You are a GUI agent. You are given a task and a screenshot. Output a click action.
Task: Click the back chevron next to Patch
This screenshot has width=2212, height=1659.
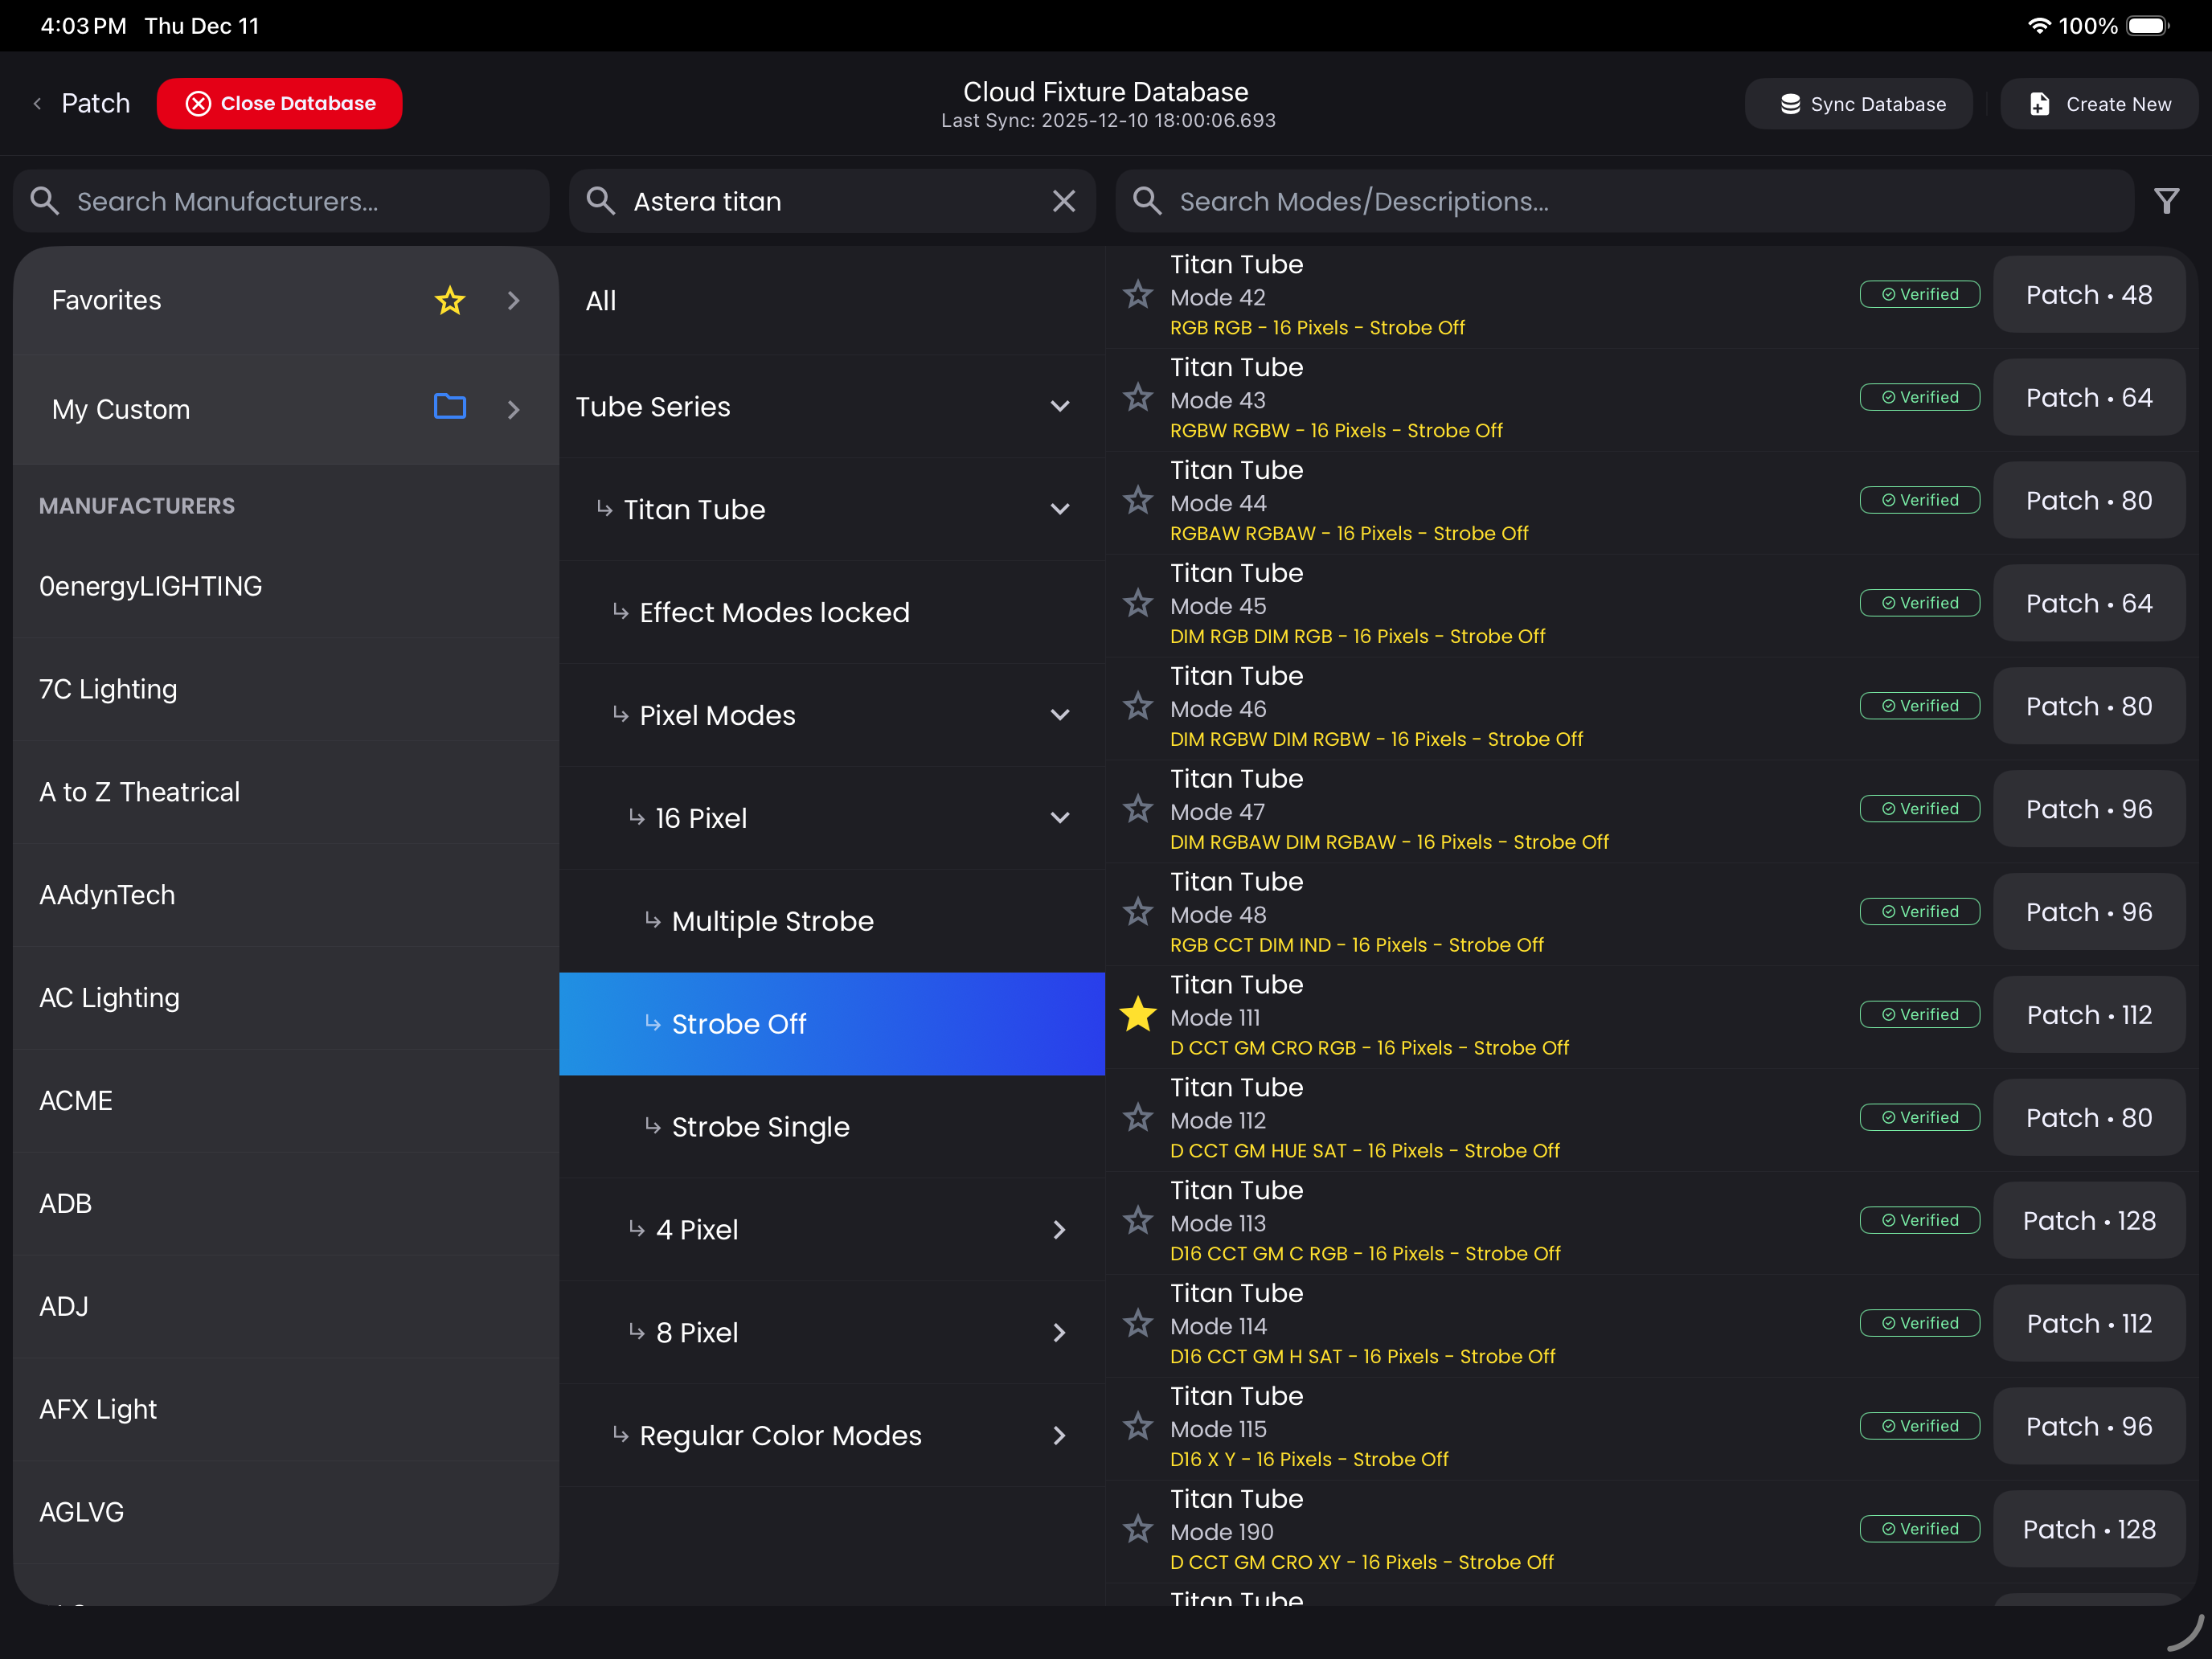[x=37, y=103]
